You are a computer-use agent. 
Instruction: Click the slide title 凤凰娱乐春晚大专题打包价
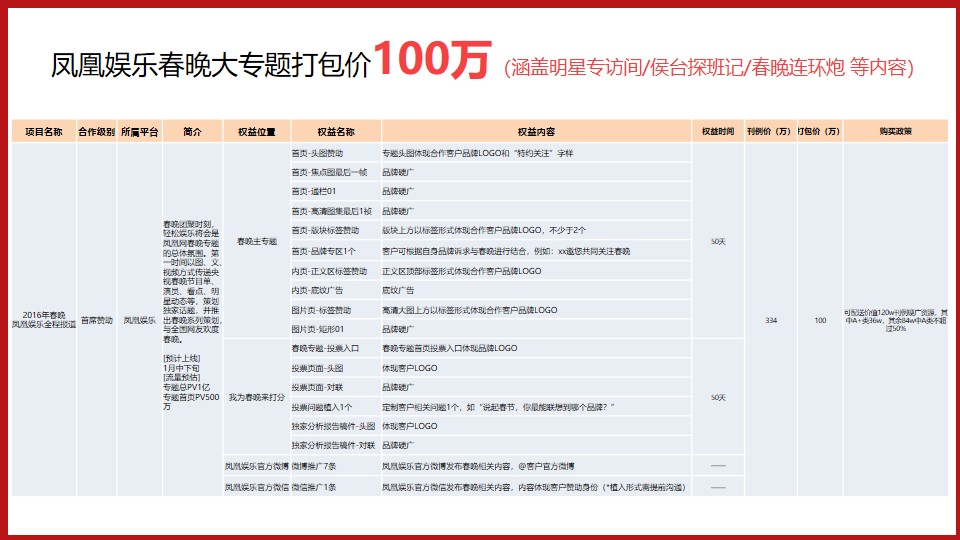pos(211,66)
